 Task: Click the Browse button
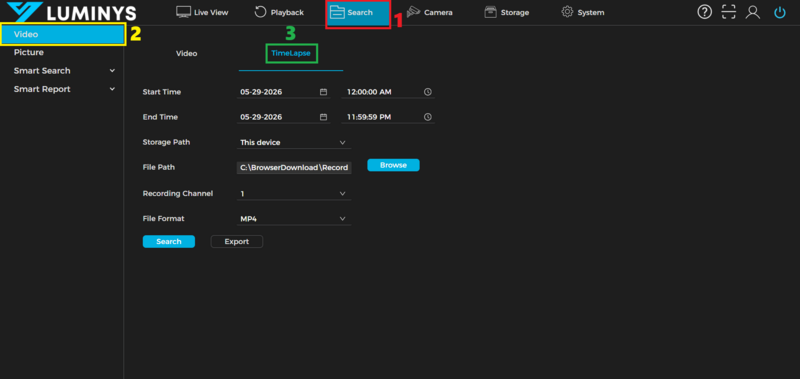393,165
